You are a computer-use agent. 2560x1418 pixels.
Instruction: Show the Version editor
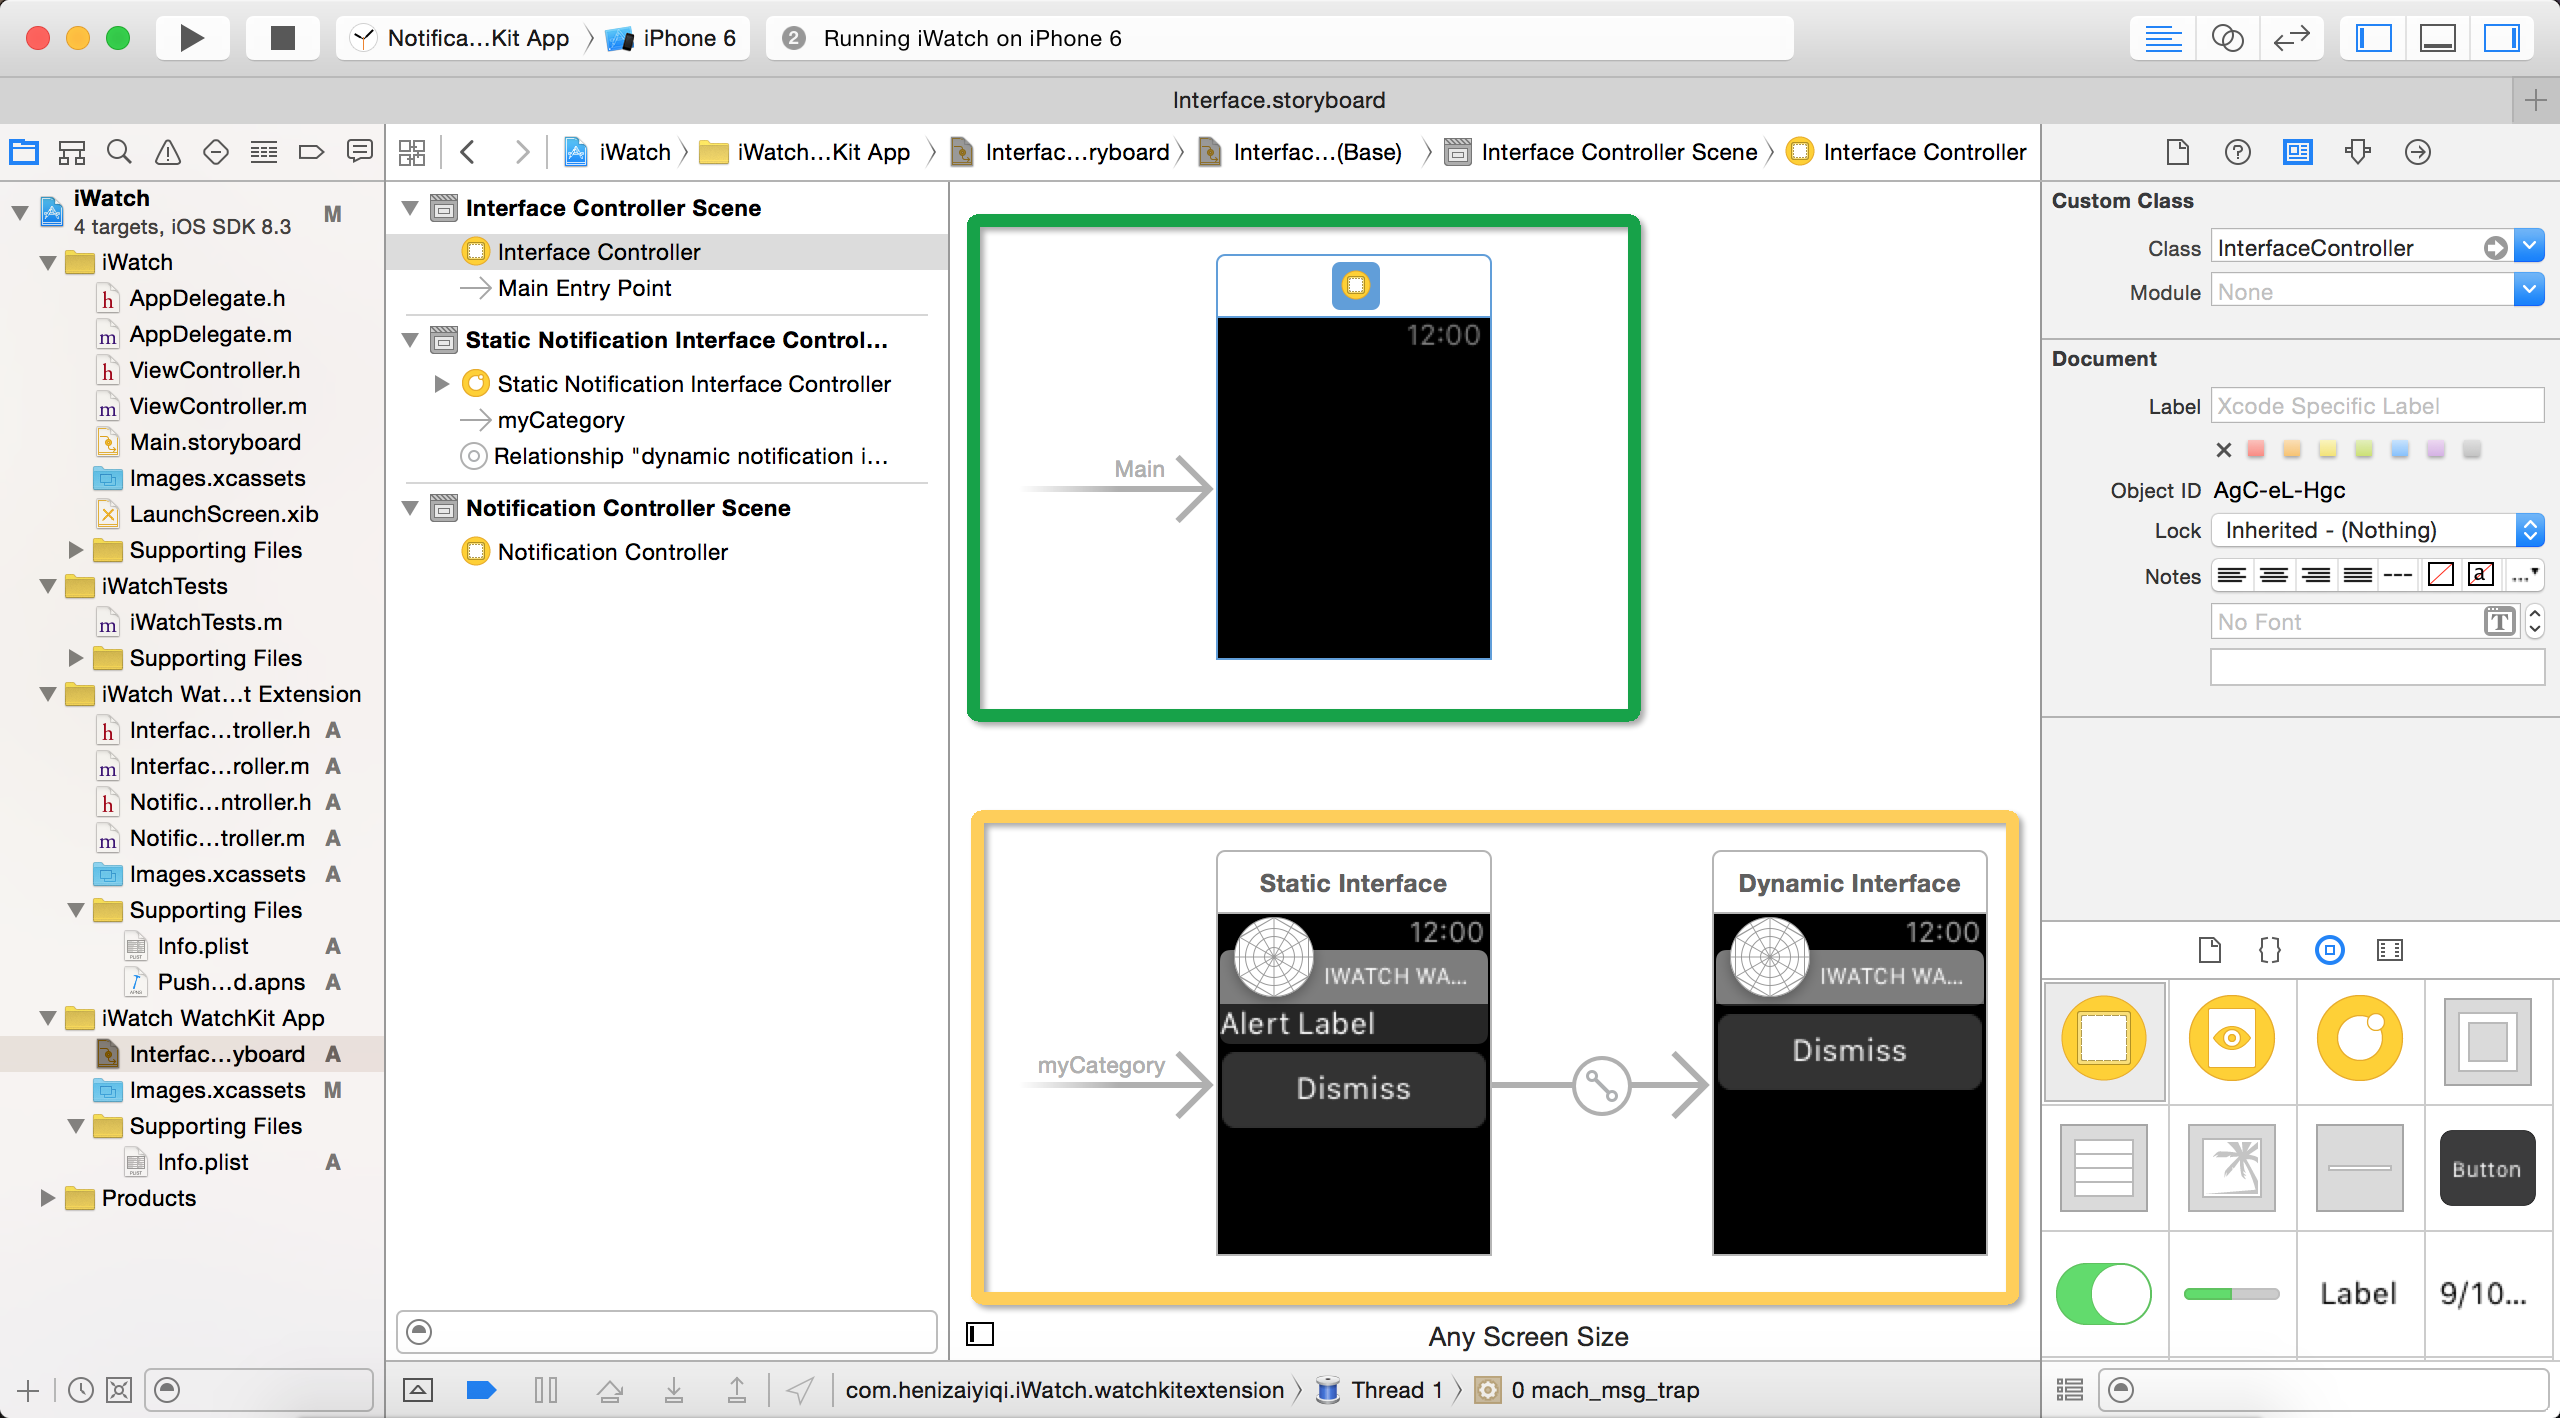(2291, 38)
